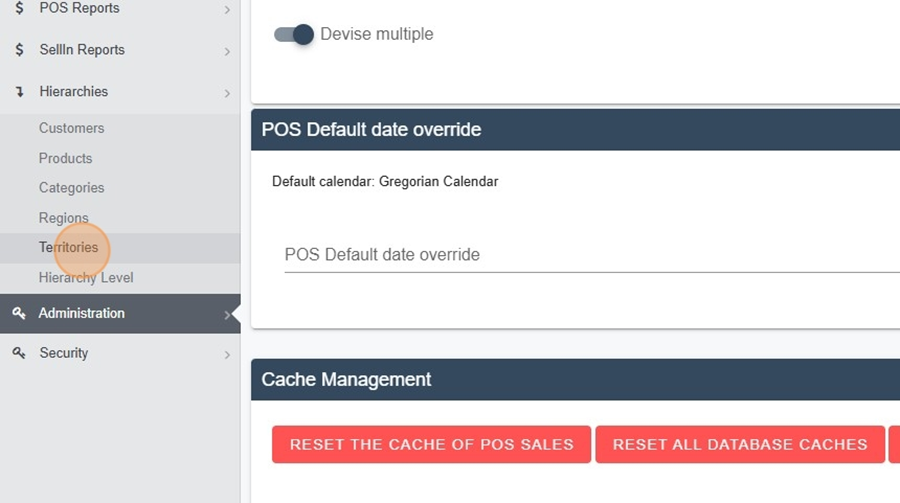
Task: Expand the SellIn Reports chevron
Action: 227,52
